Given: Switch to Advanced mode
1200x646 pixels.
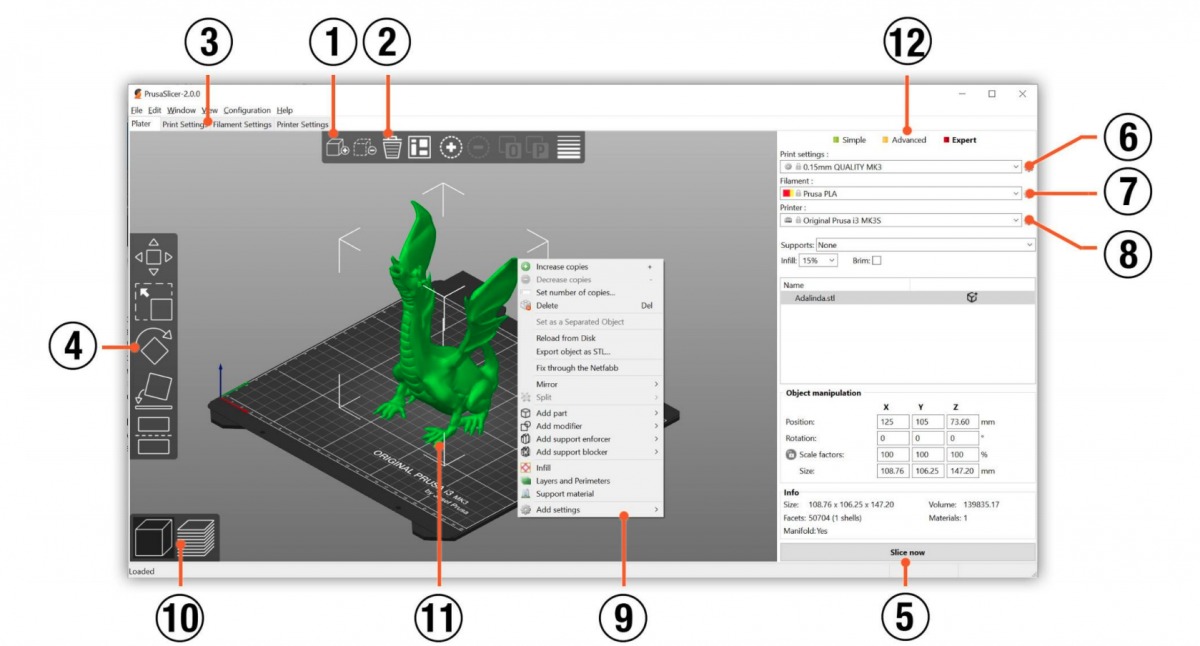Looking at the screenshot, I should click(x=909, y=140).
